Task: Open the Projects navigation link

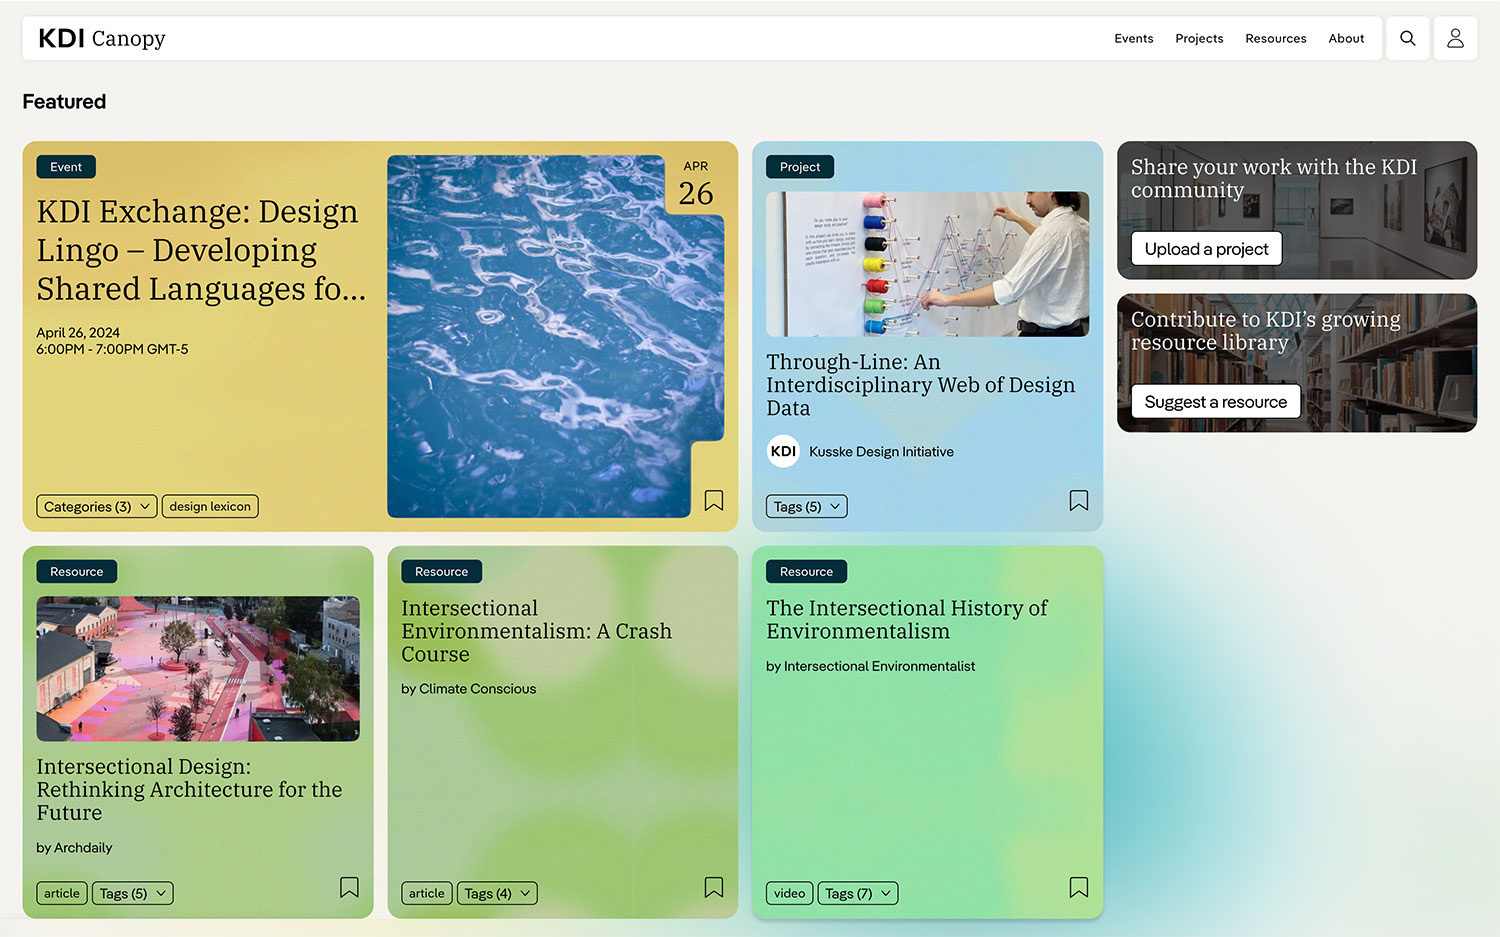Action: click(x=1199, y=38)
